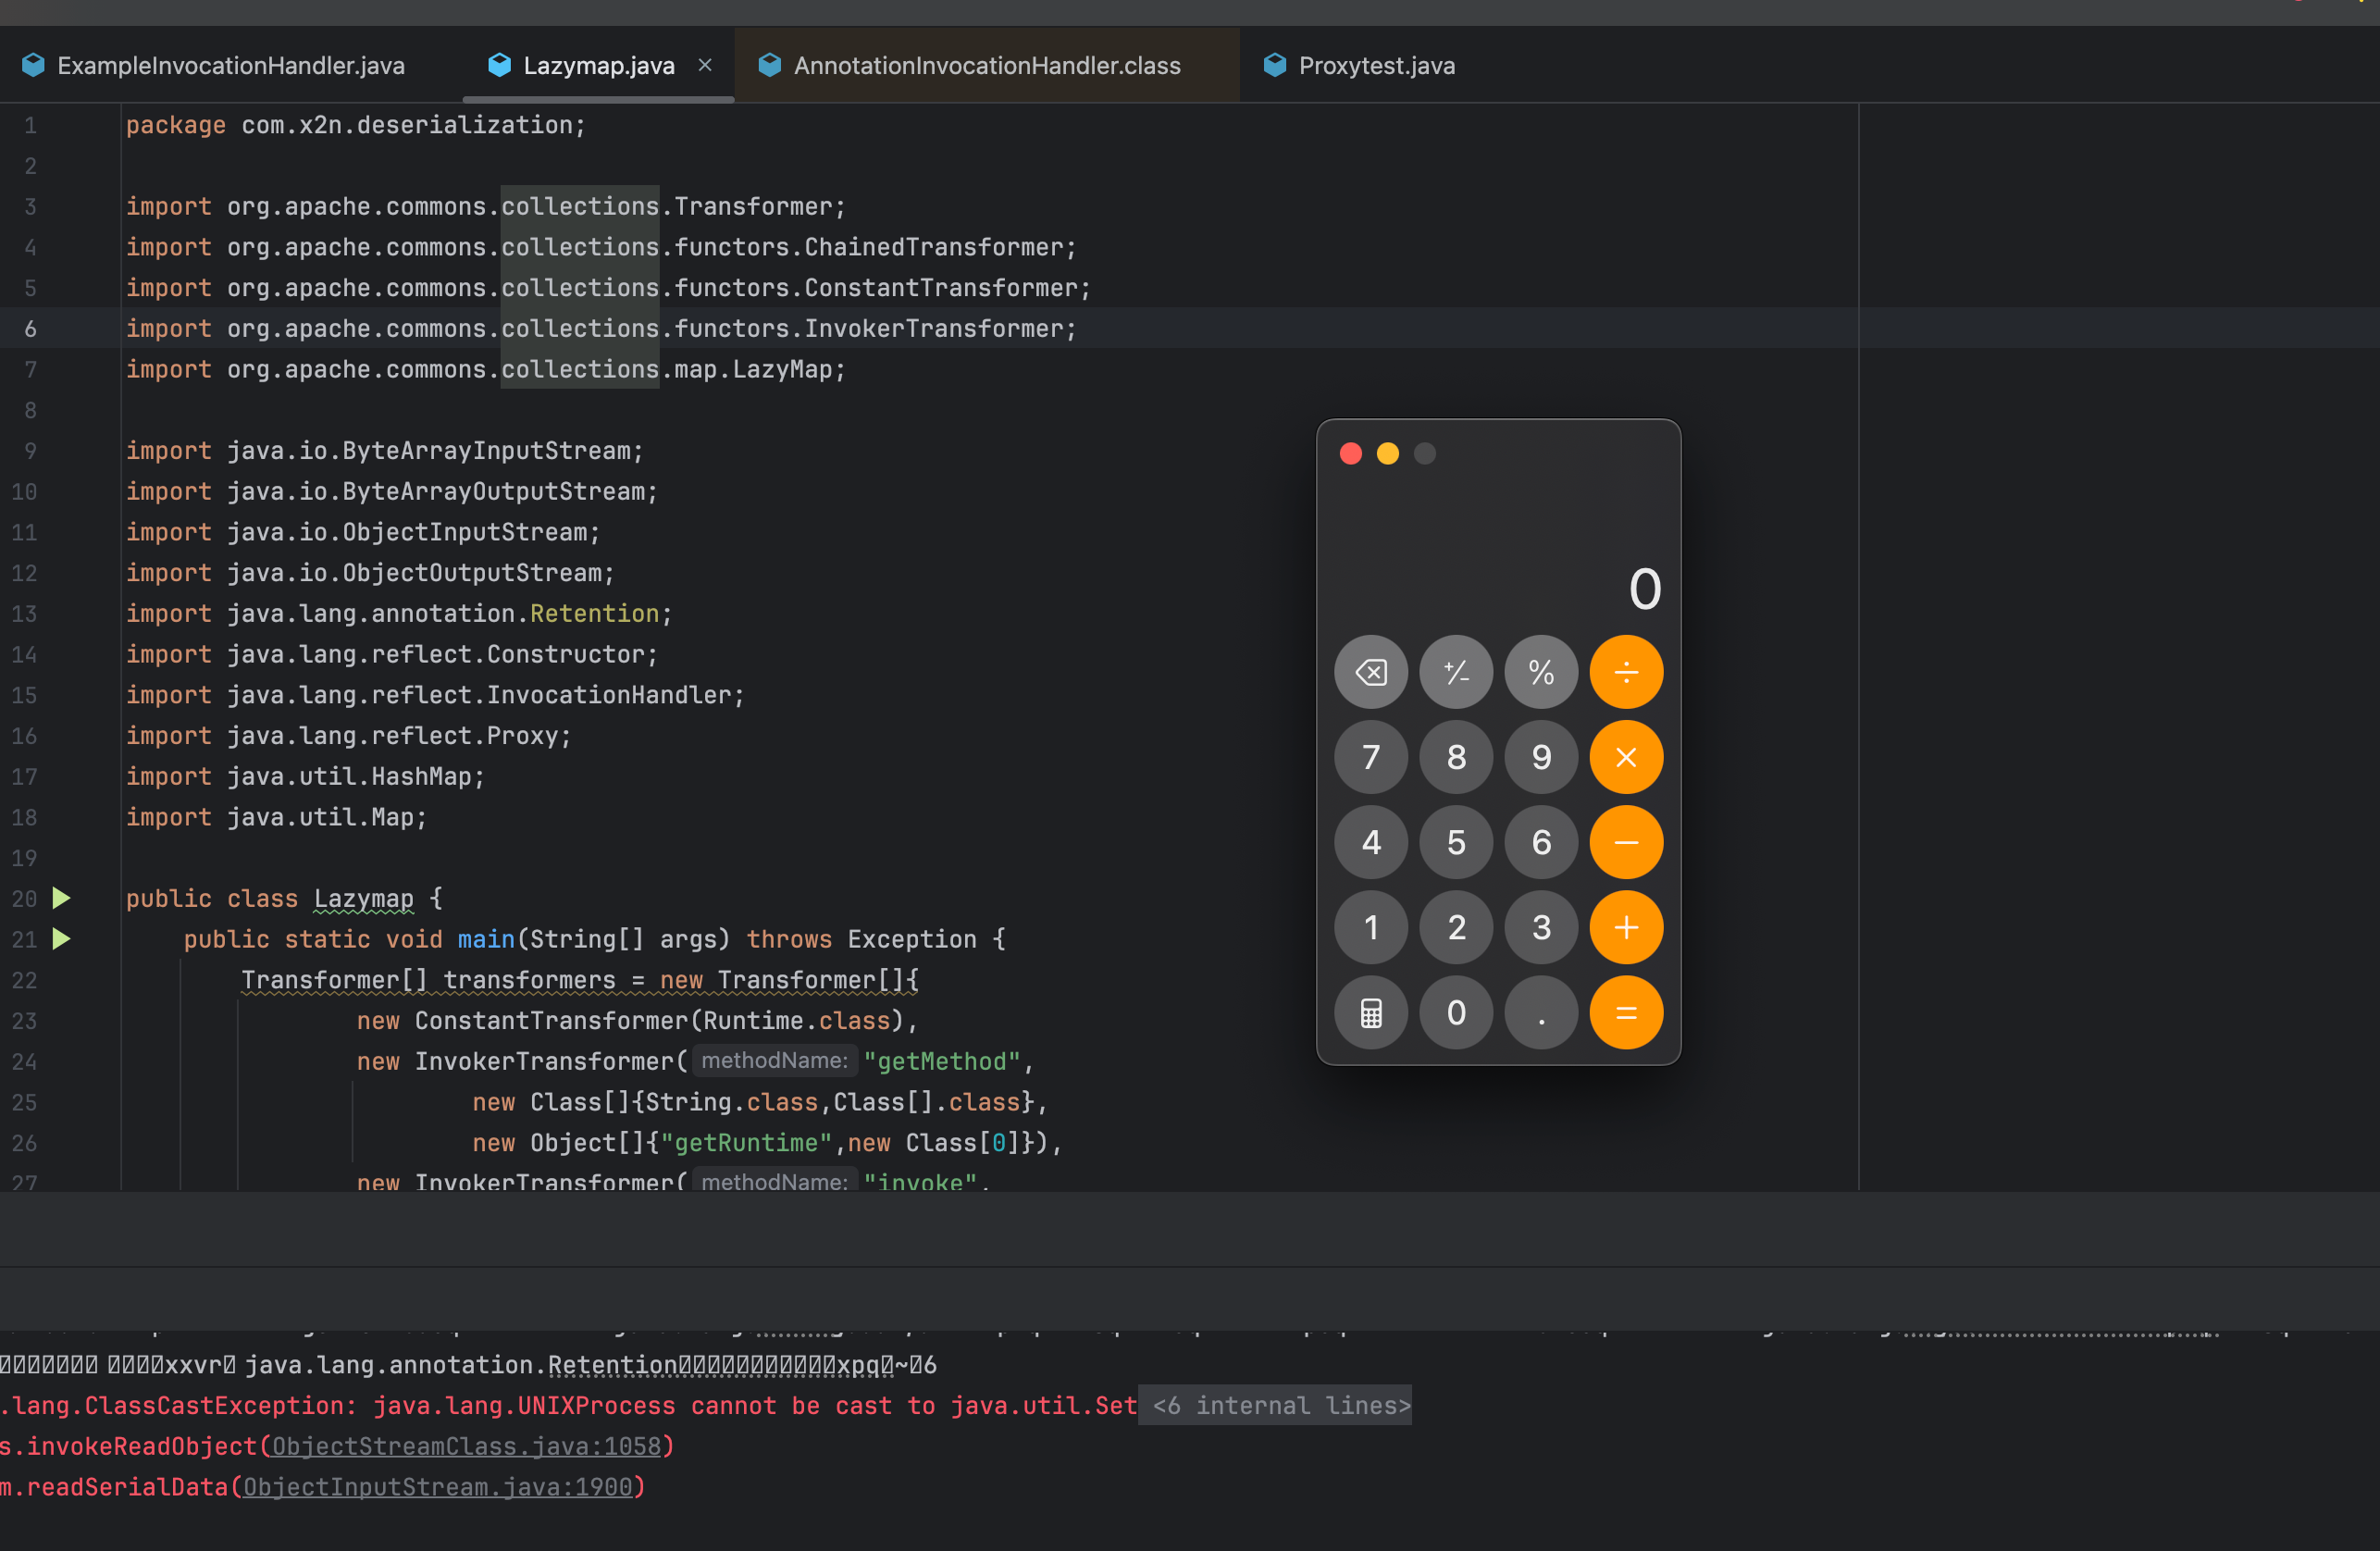Run class Lazymap from gutter arrow
This screenshot has width=2380, height=1551.
(x=62, y=898)
